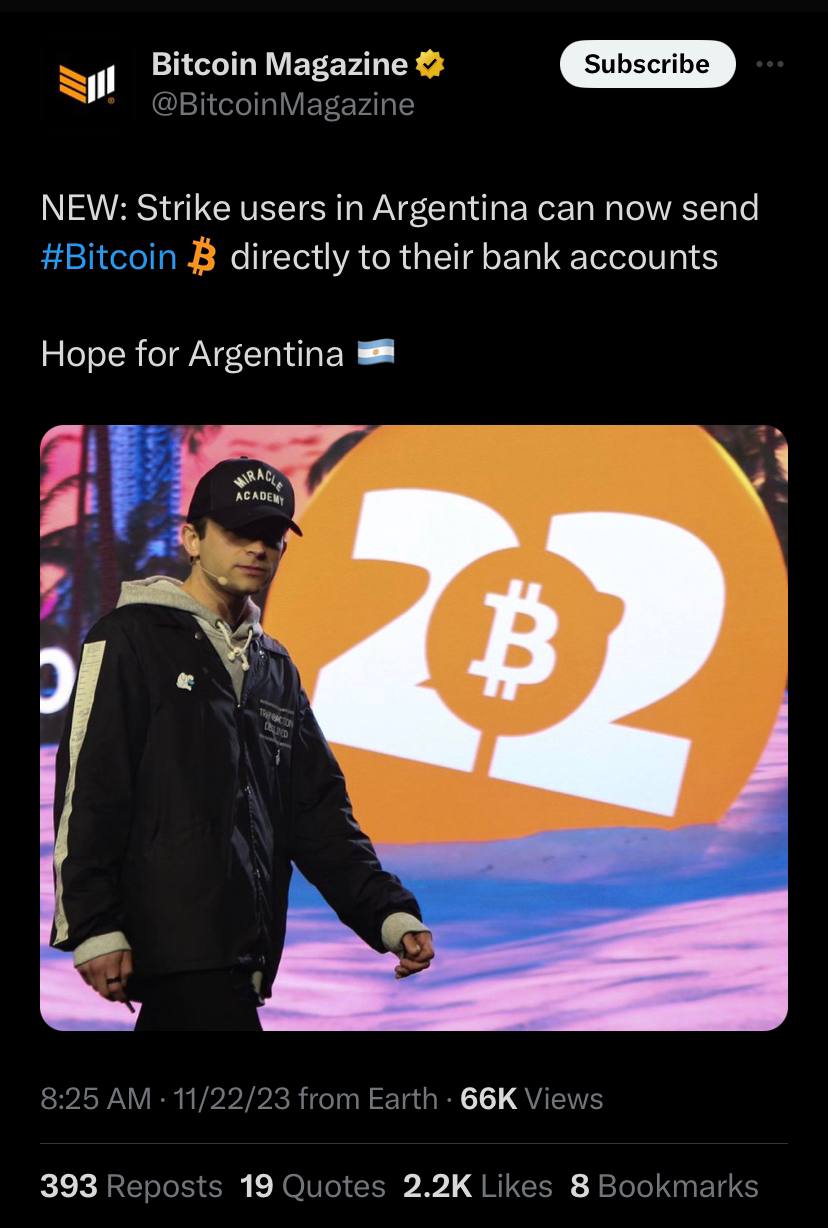Click the 66K Views counter
The width and height of the screenshot is (828, 1228).
pos(532,1099)
